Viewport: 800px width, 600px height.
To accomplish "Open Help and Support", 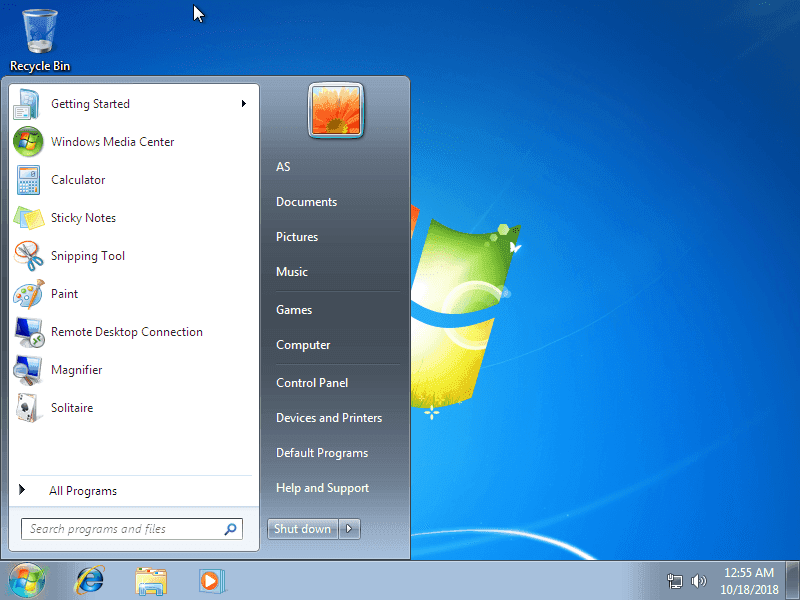I will 320,487.
